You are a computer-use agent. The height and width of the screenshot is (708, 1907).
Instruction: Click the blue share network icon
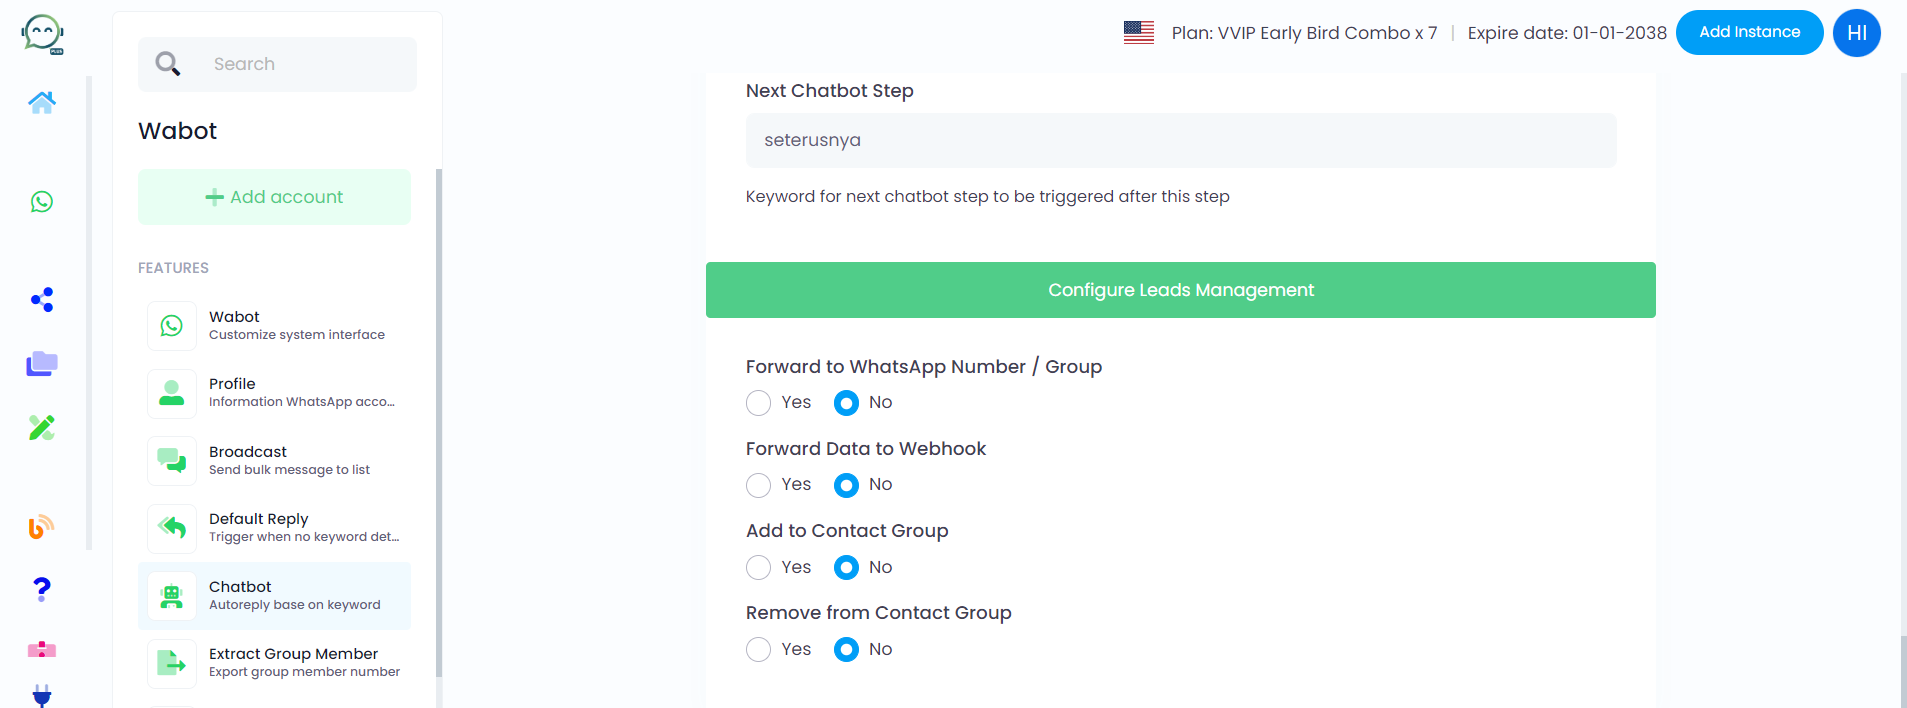coord(41,299)
